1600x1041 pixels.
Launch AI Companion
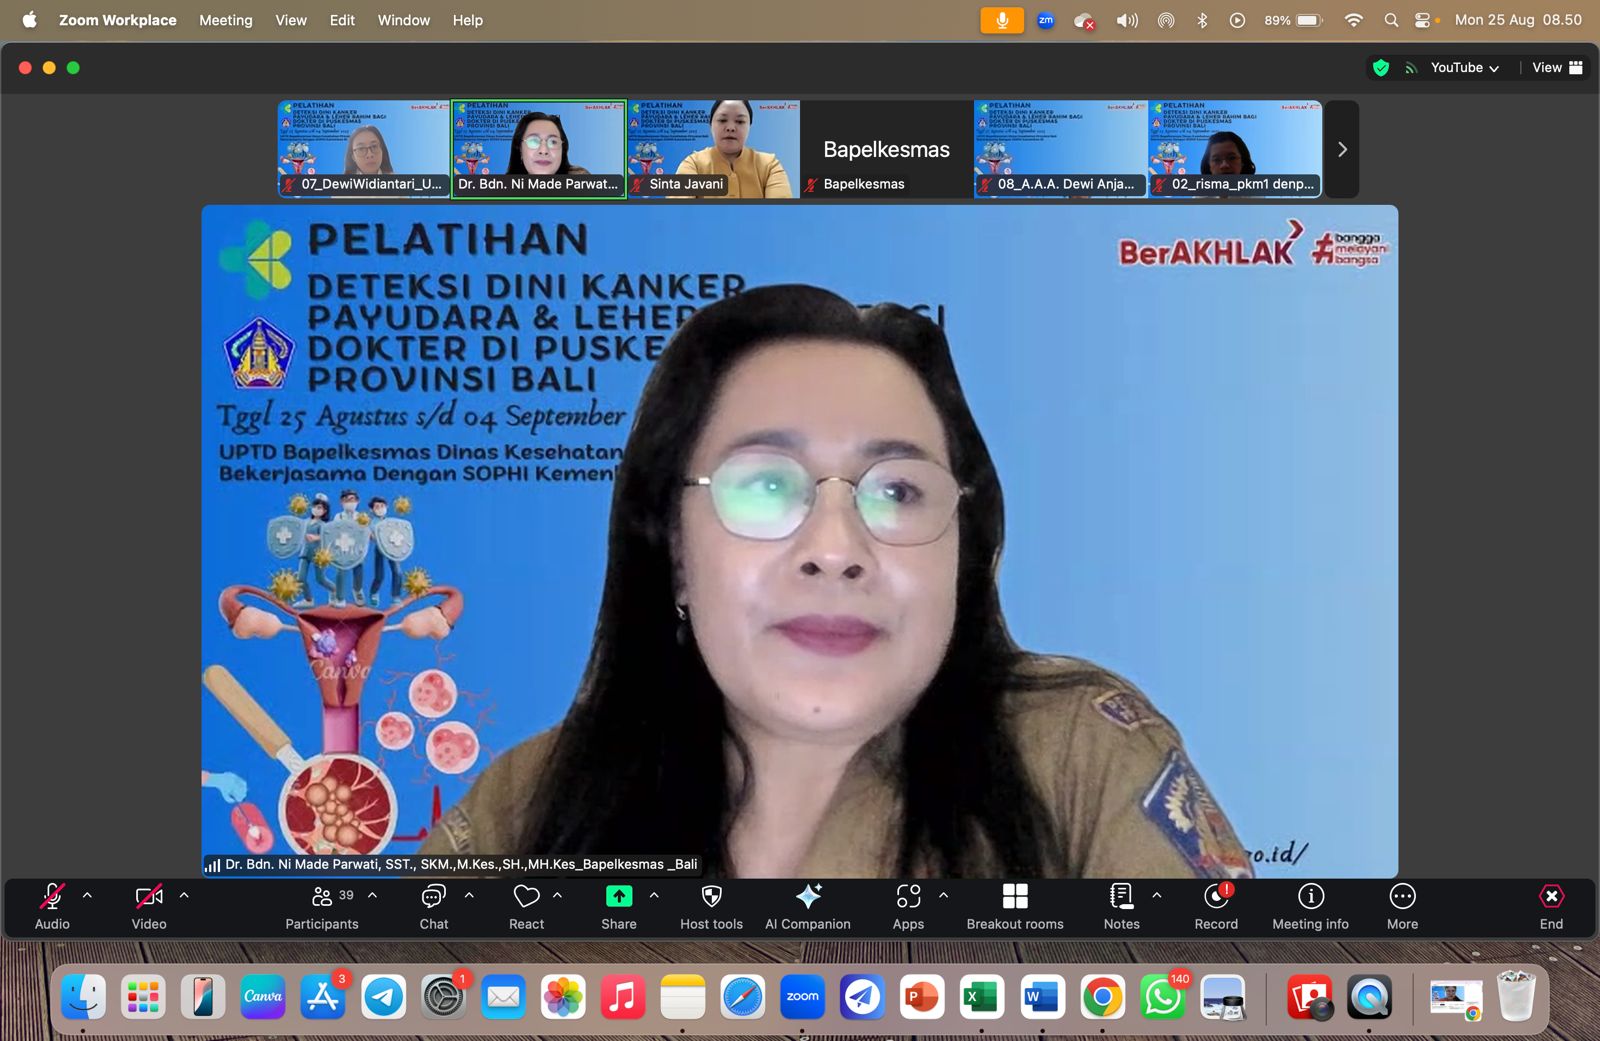coord(808,907)
